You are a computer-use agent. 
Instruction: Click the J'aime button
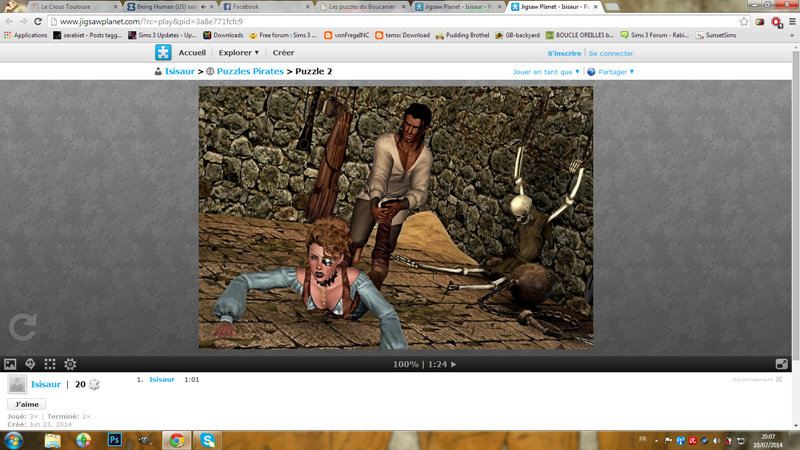tap(27, 404)
